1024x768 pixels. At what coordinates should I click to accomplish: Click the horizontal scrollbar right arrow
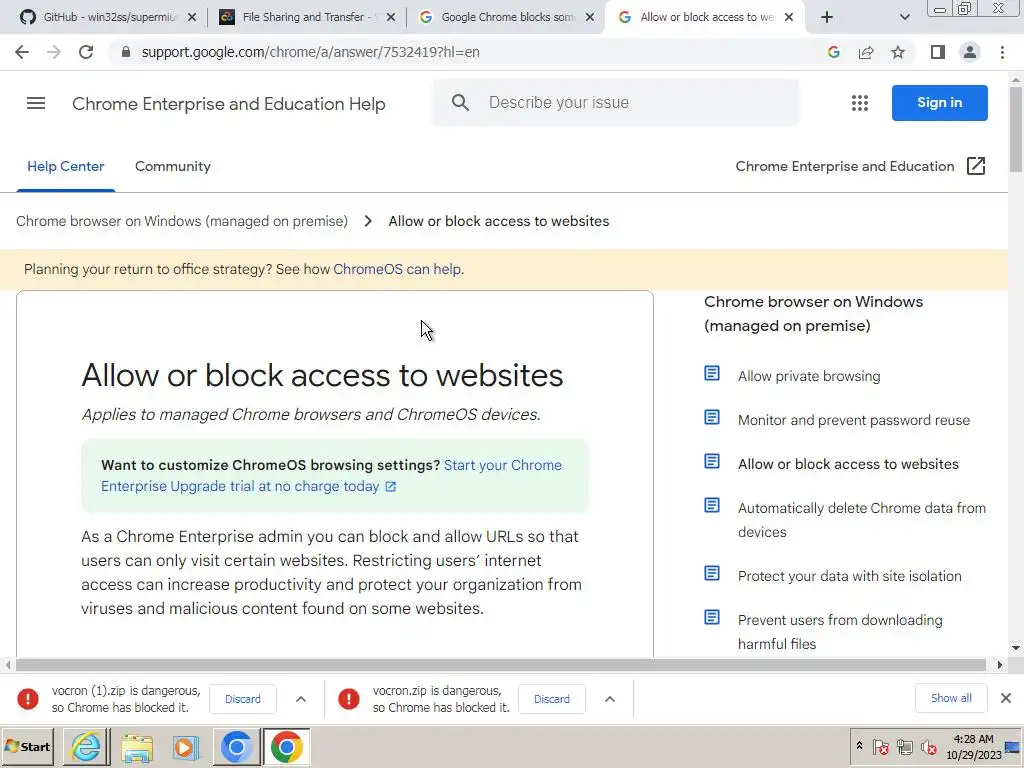tap(999, 665)
